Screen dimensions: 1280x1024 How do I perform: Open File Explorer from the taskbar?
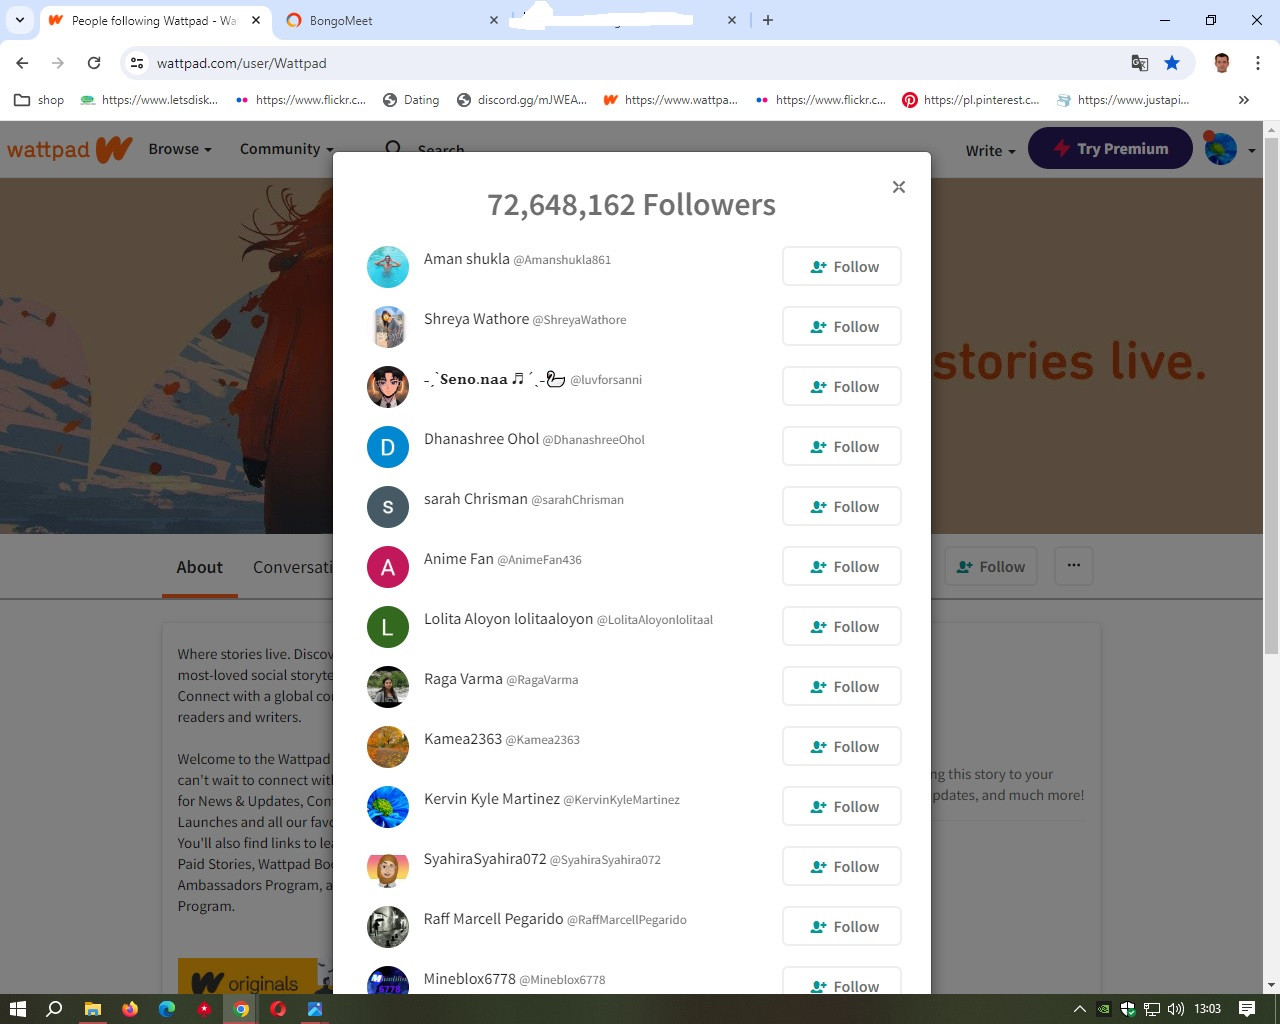pyautogui.click(x=92, y=1009)
